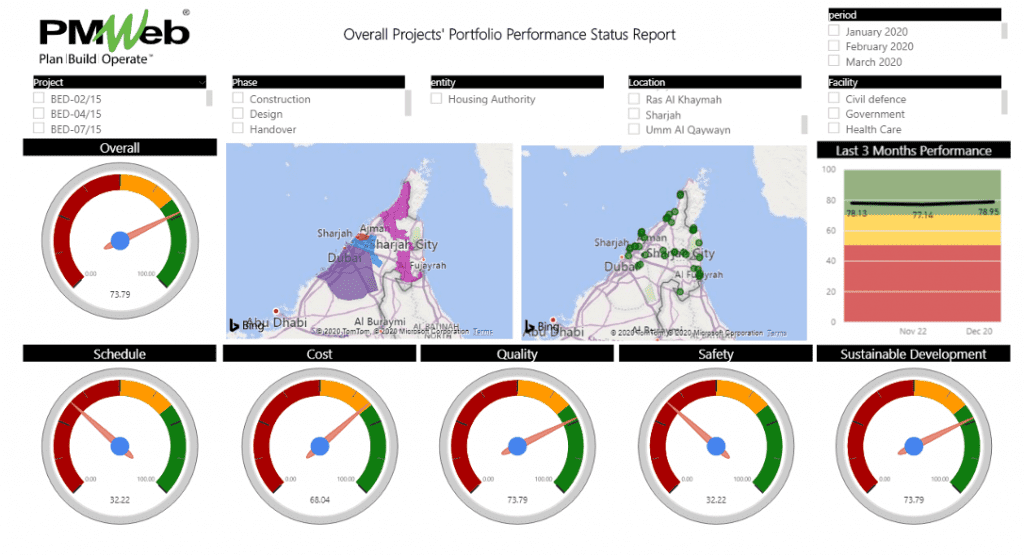Click the Sustainable Development gauge hub
This screenshot has height=557, width=1024.
pyautogui.click(x=914, y=447)
